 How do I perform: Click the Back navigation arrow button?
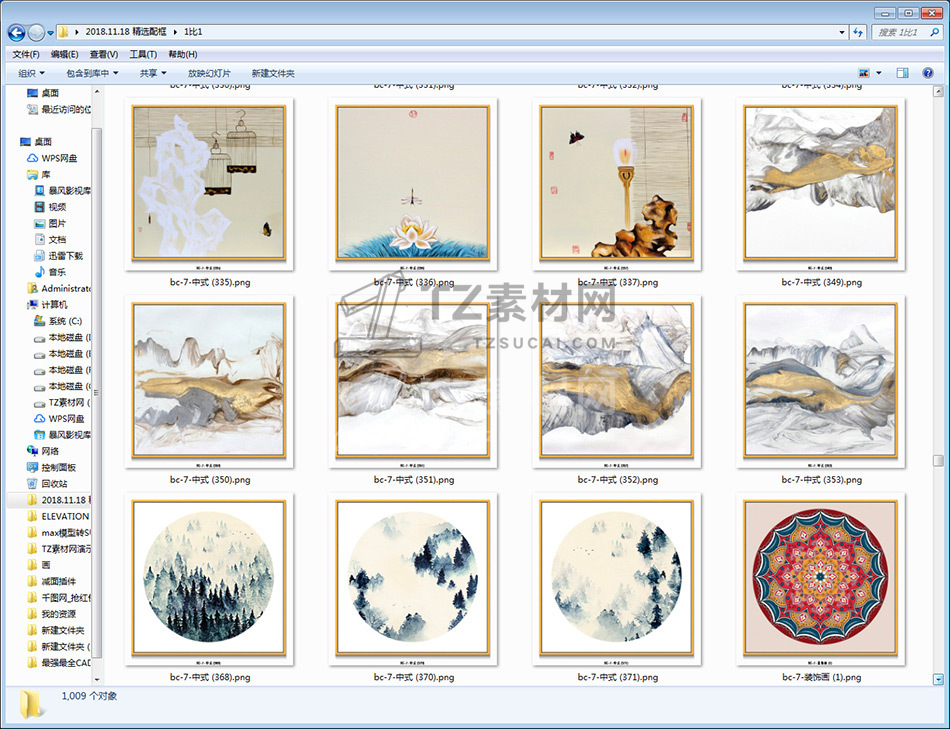16,33
